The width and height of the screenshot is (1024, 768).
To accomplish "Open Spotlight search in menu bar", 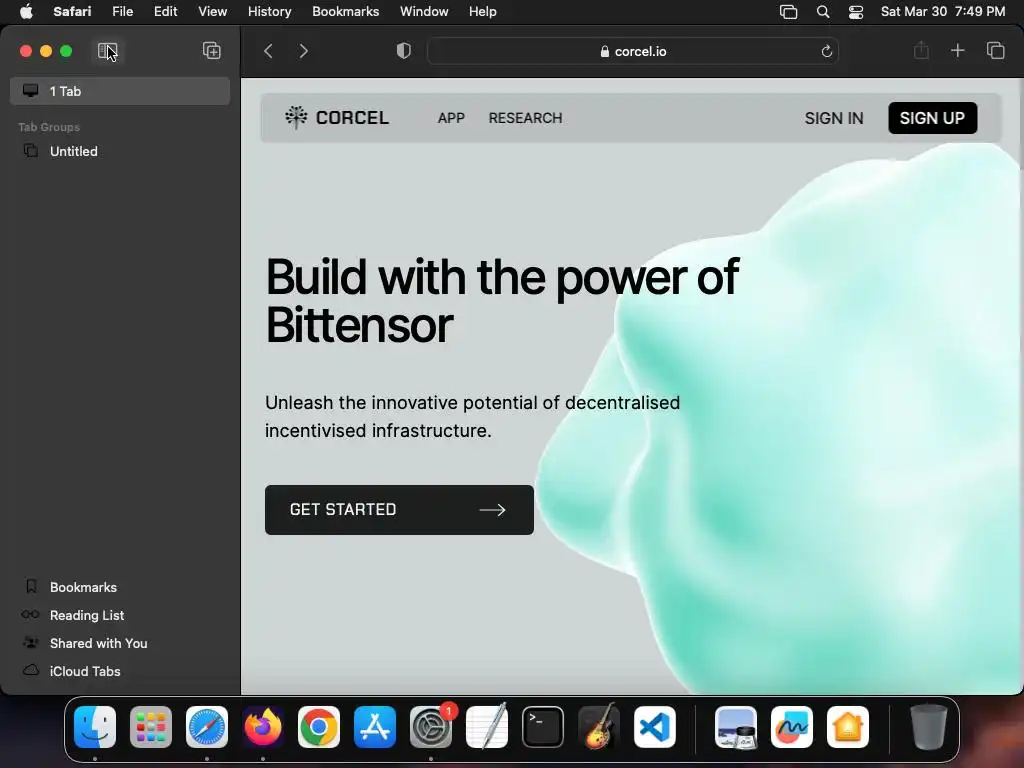I will [x=823, y=12].
